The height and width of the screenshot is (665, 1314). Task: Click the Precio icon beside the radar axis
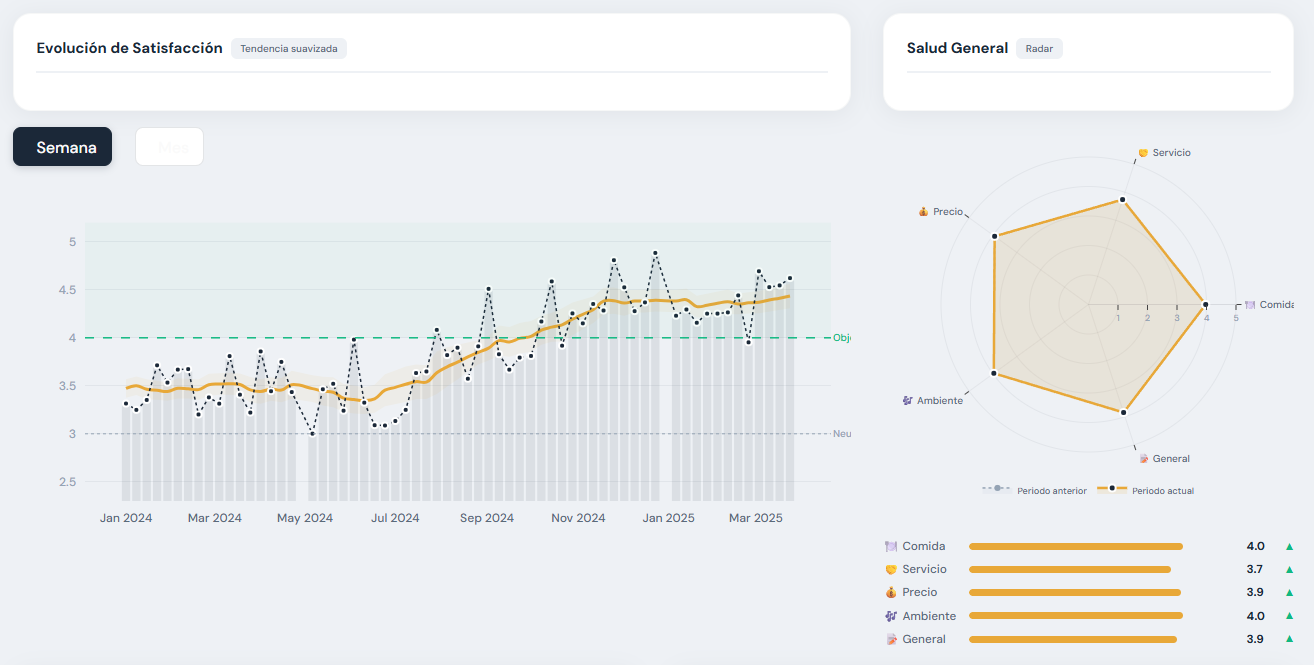point(923,212)
